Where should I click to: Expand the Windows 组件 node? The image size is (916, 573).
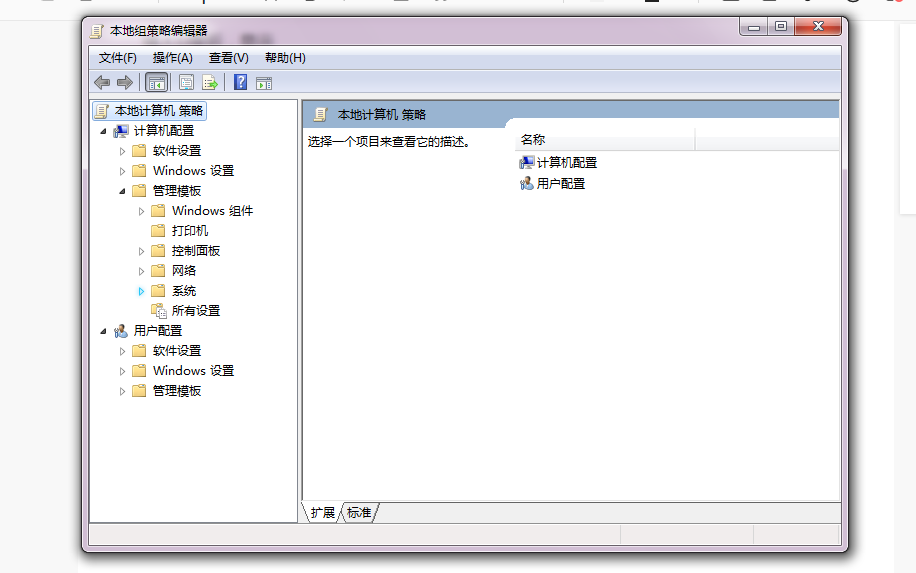click(141, 211)
